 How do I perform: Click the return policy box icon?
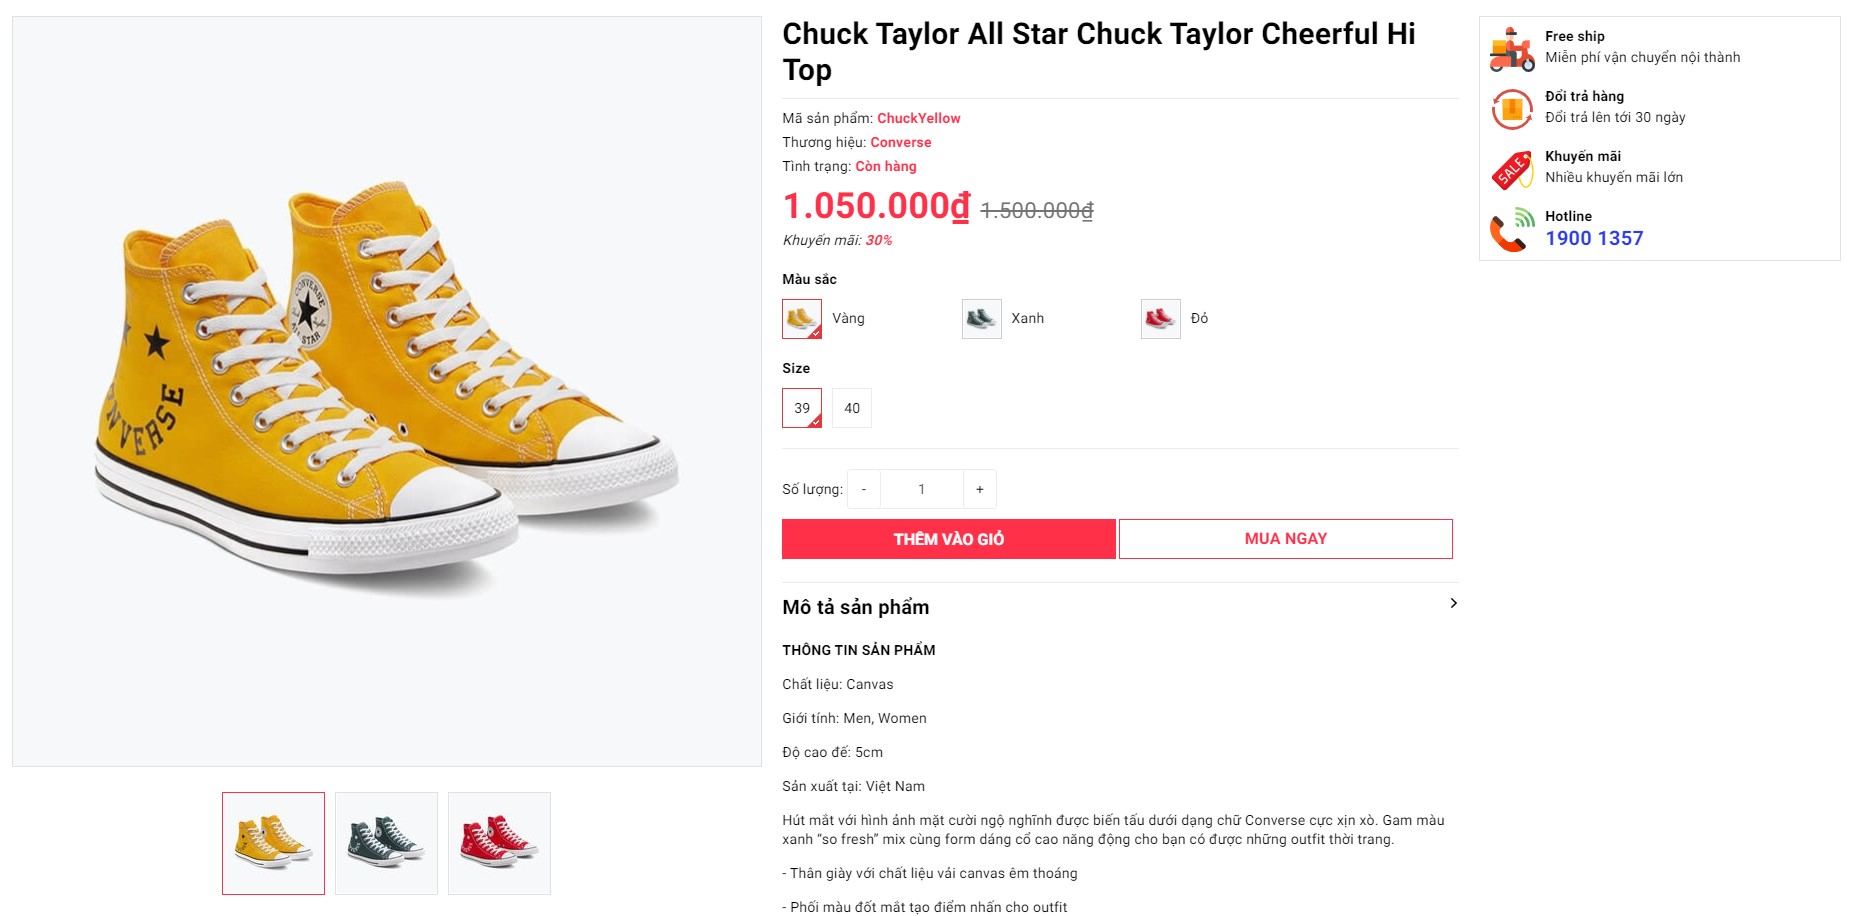(x=1512, y=109)
